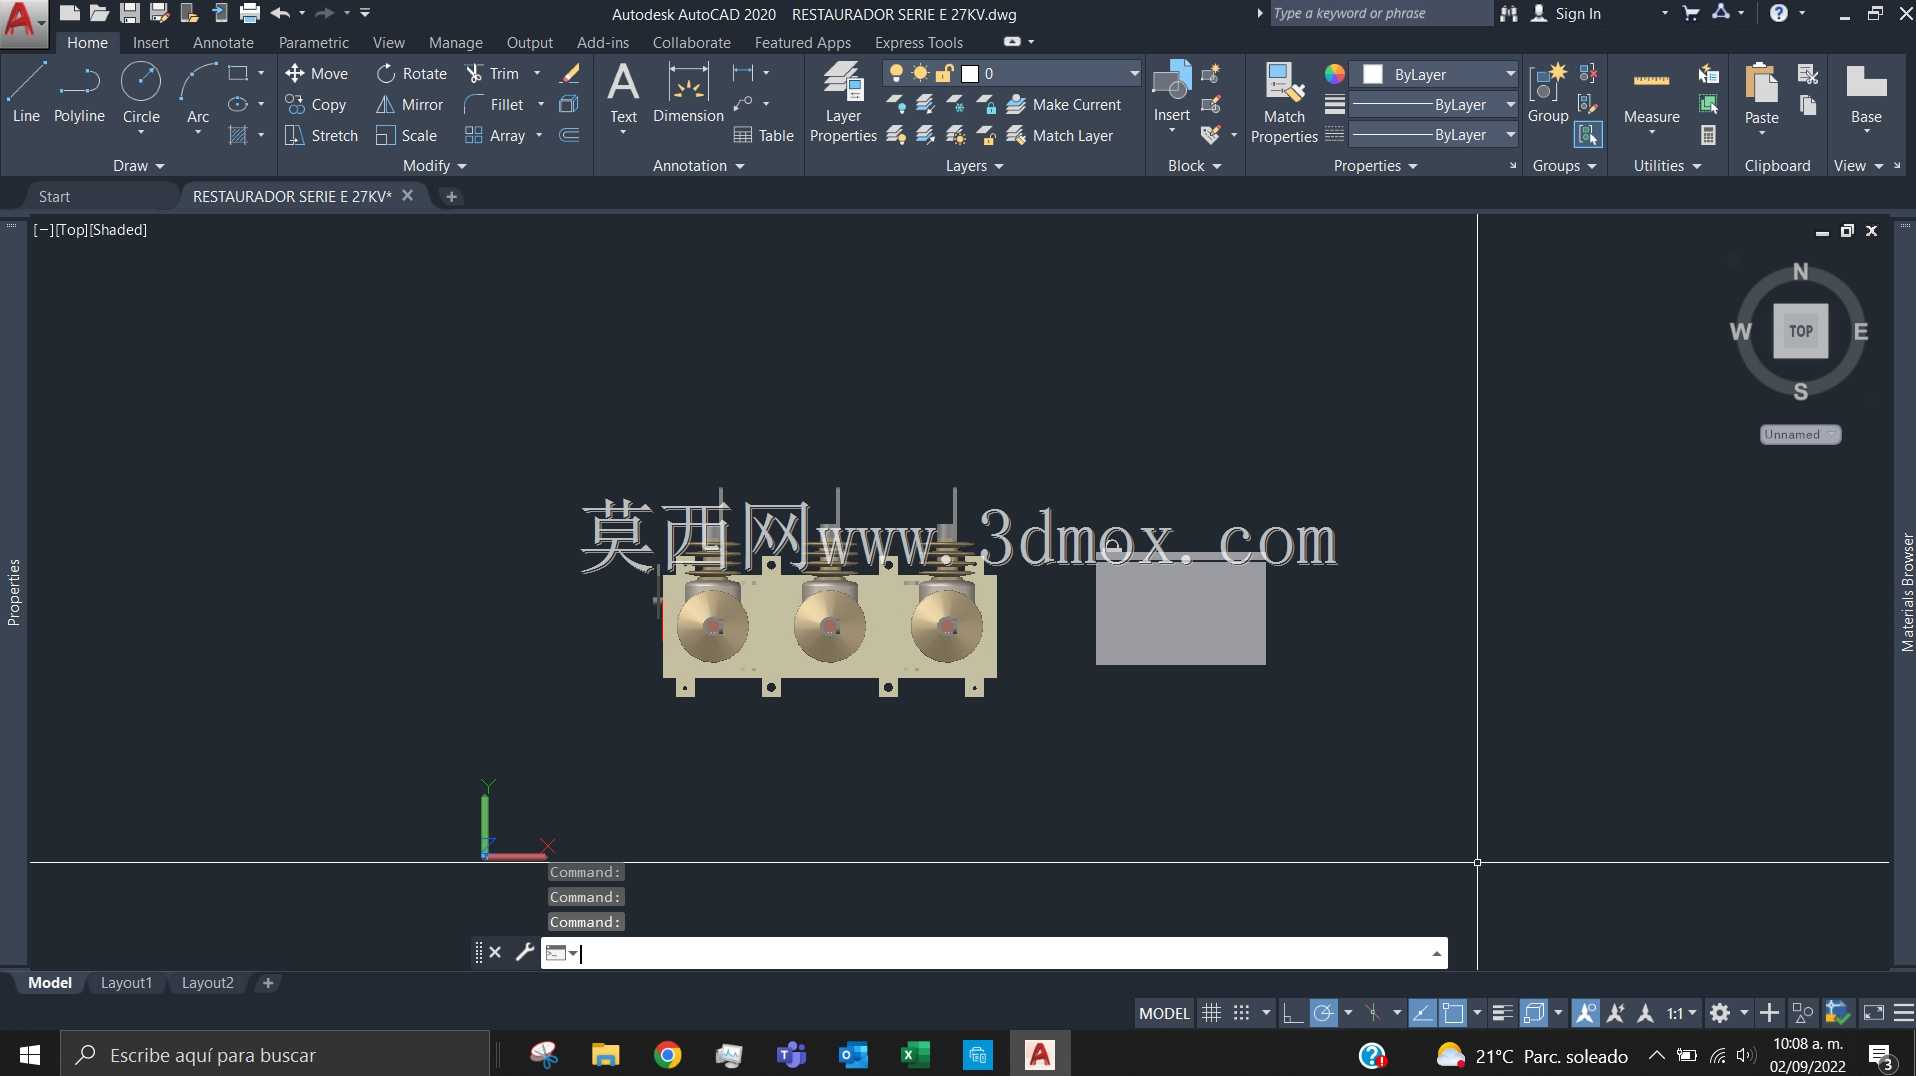Insert a Table

pos(764,135)
